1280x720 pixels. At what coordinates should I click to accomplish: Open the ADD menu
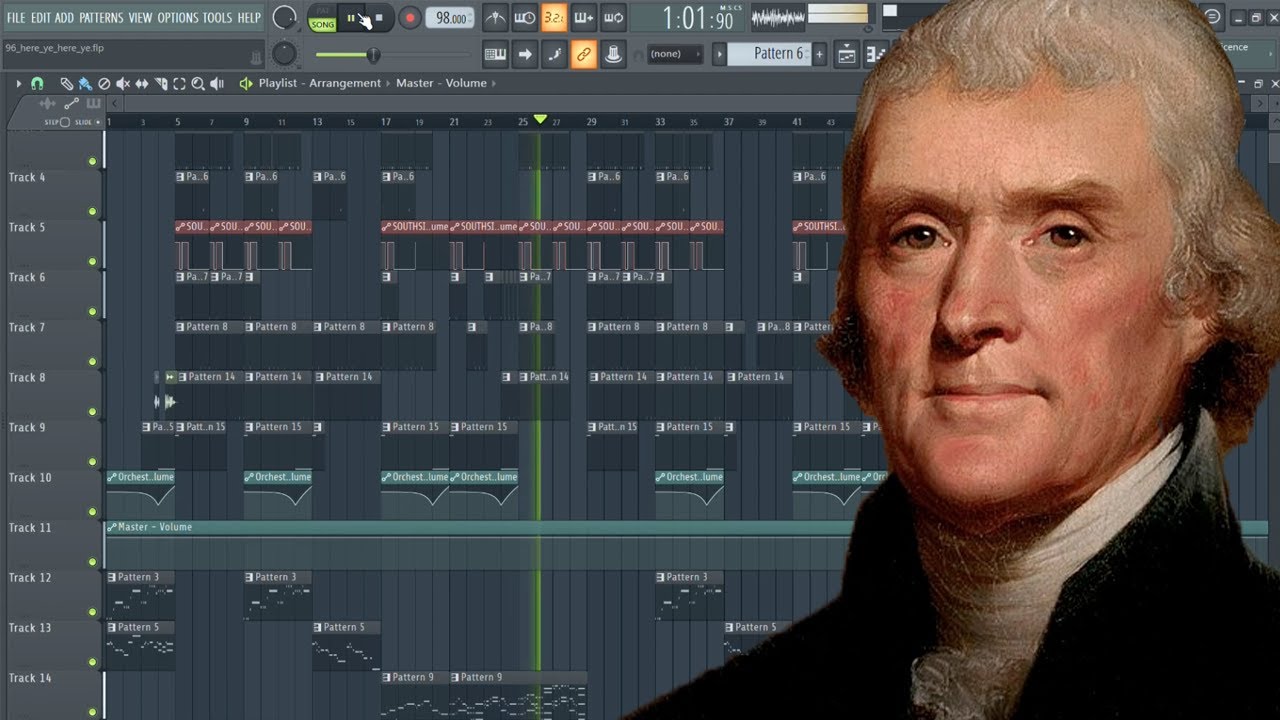click(64, 18)
